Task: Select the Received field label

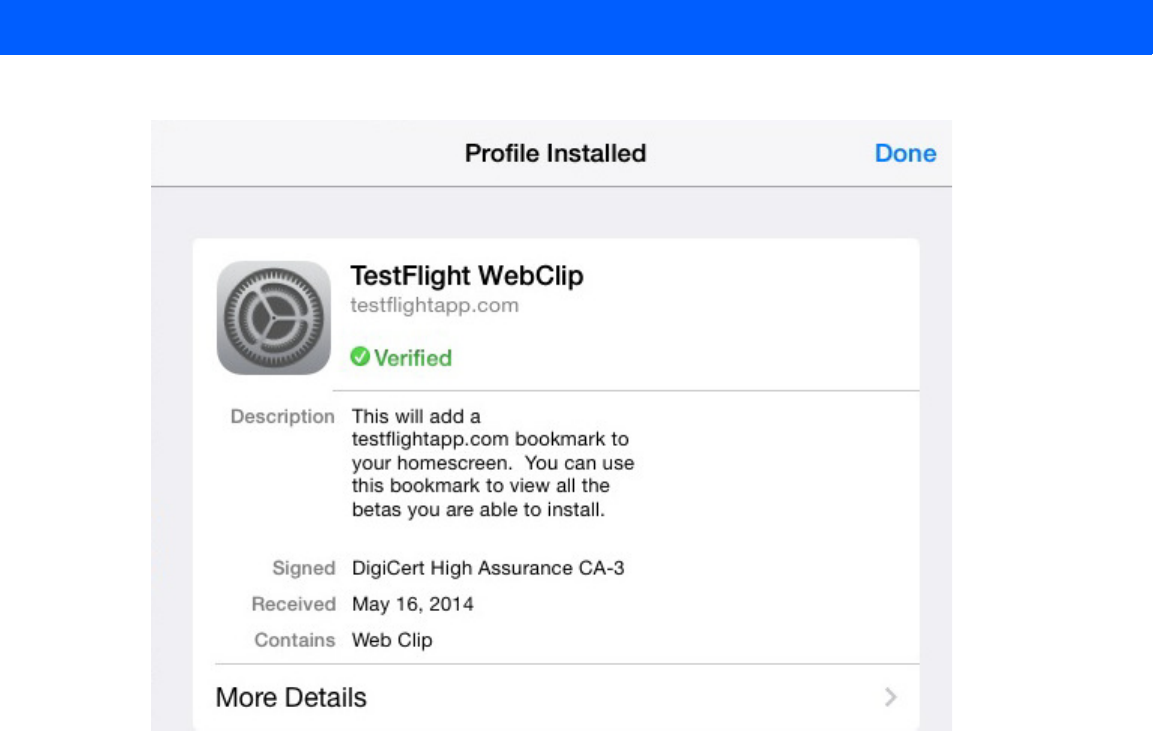Action: click(x=293, y=604)
